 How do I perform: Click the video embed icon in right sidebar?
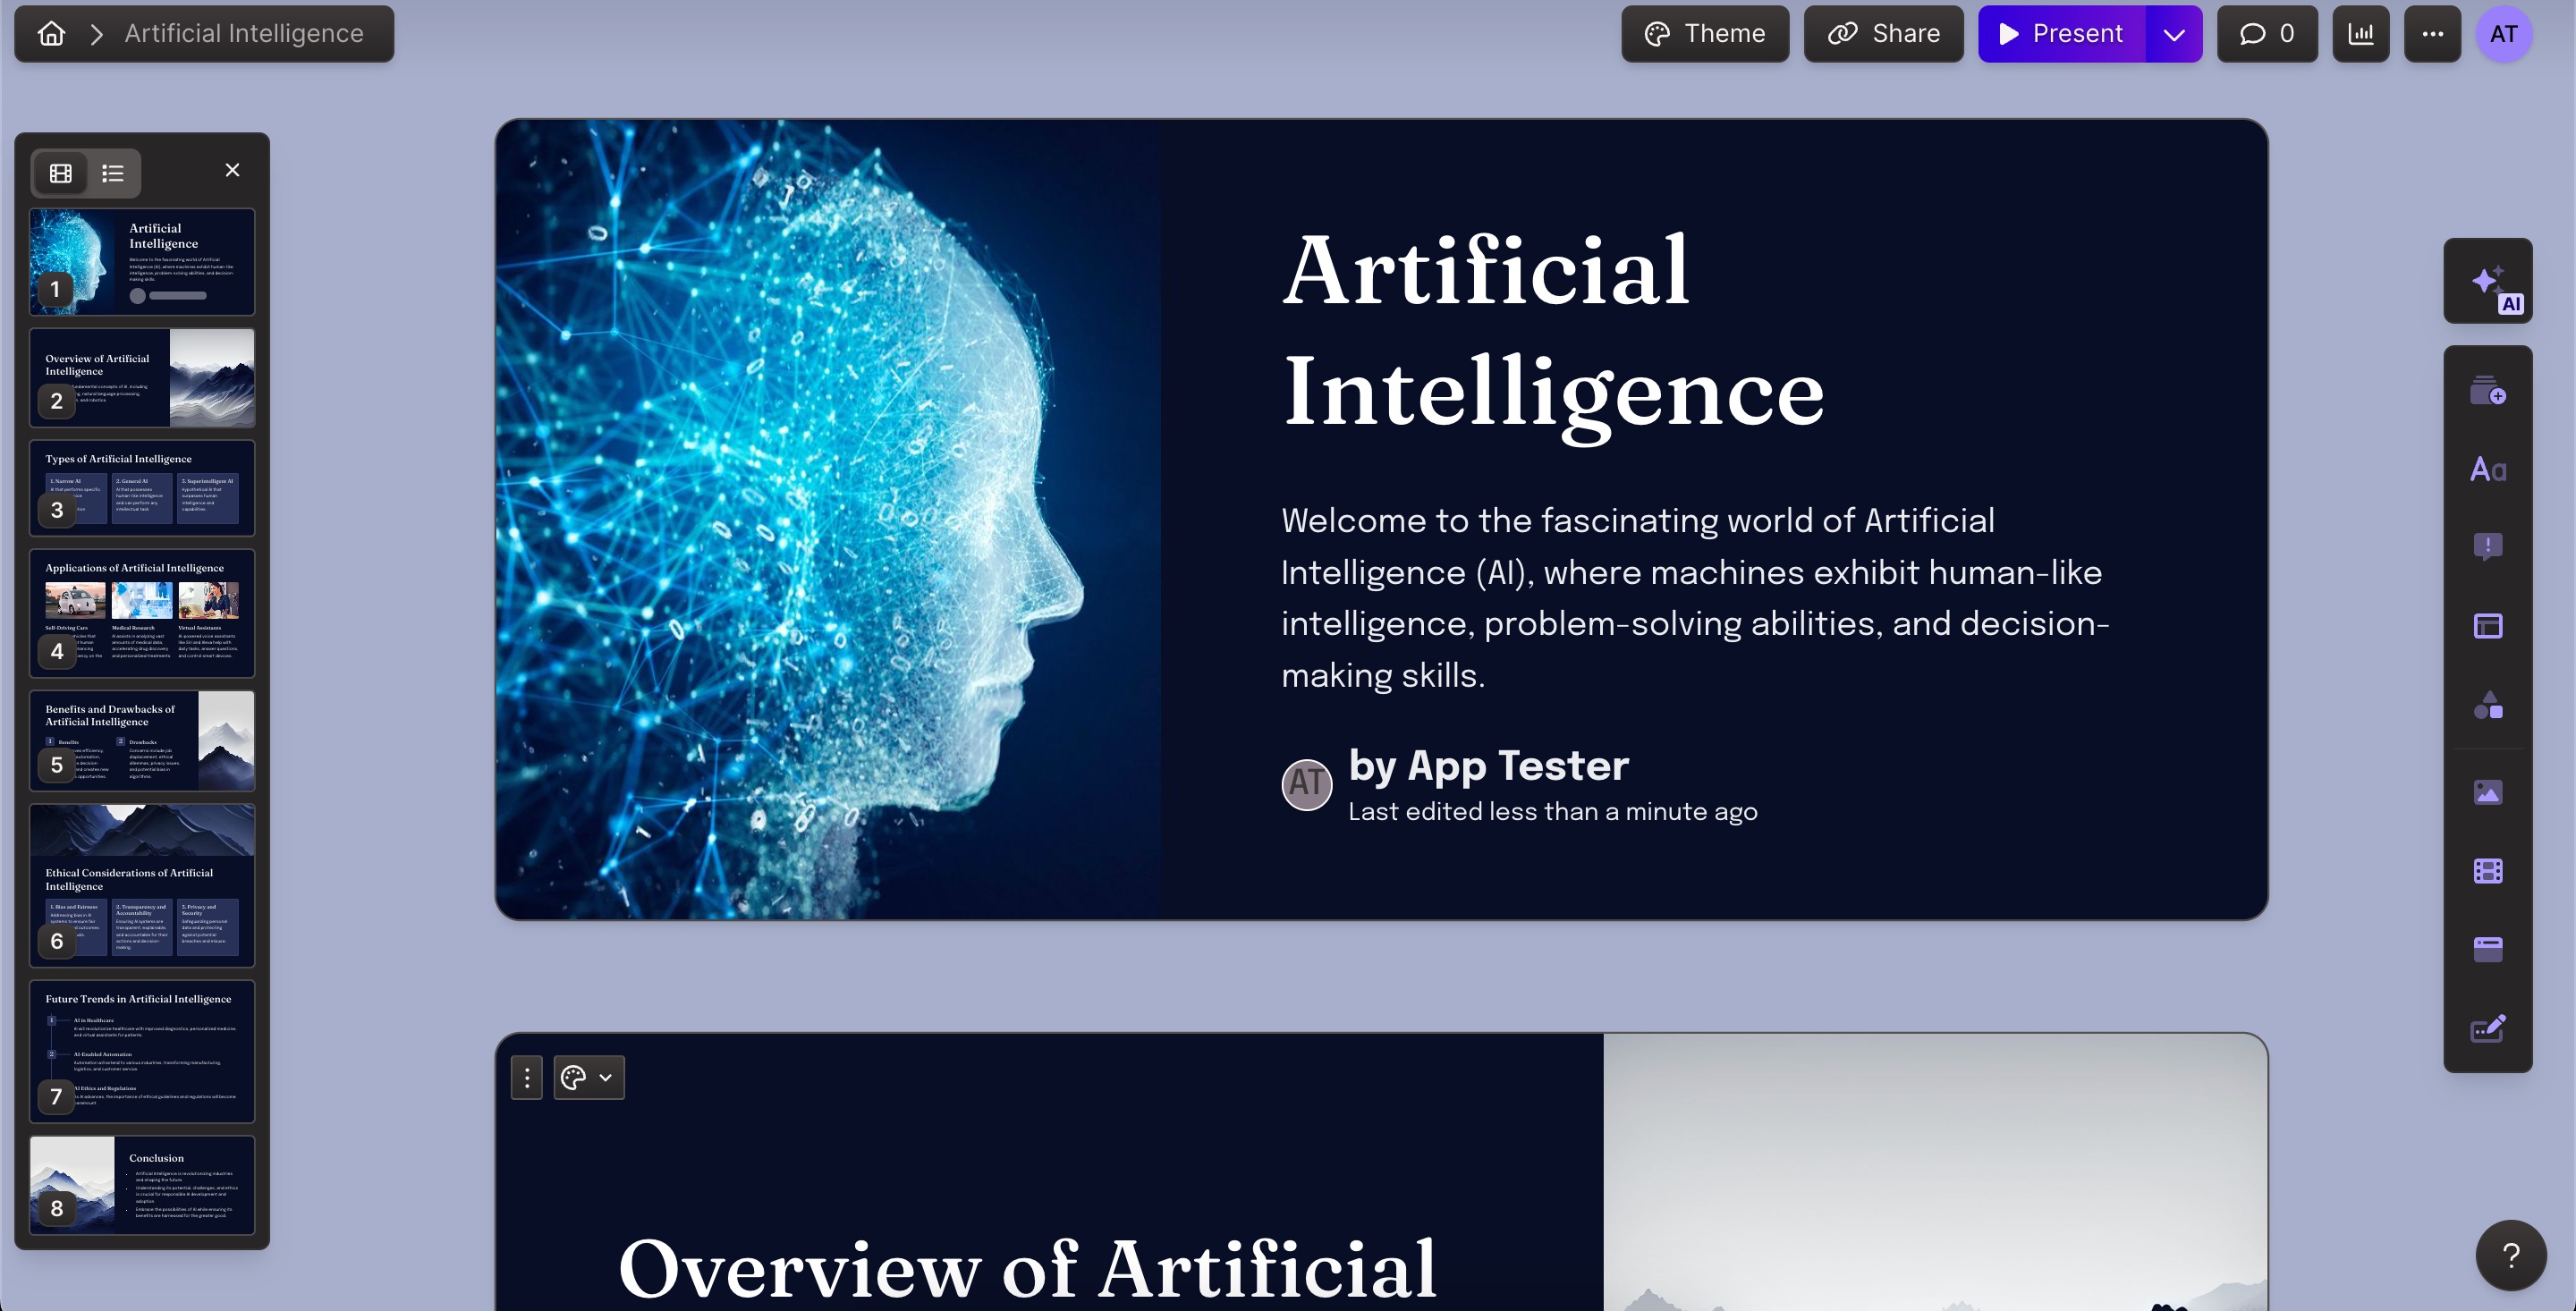coord(2489,869)
